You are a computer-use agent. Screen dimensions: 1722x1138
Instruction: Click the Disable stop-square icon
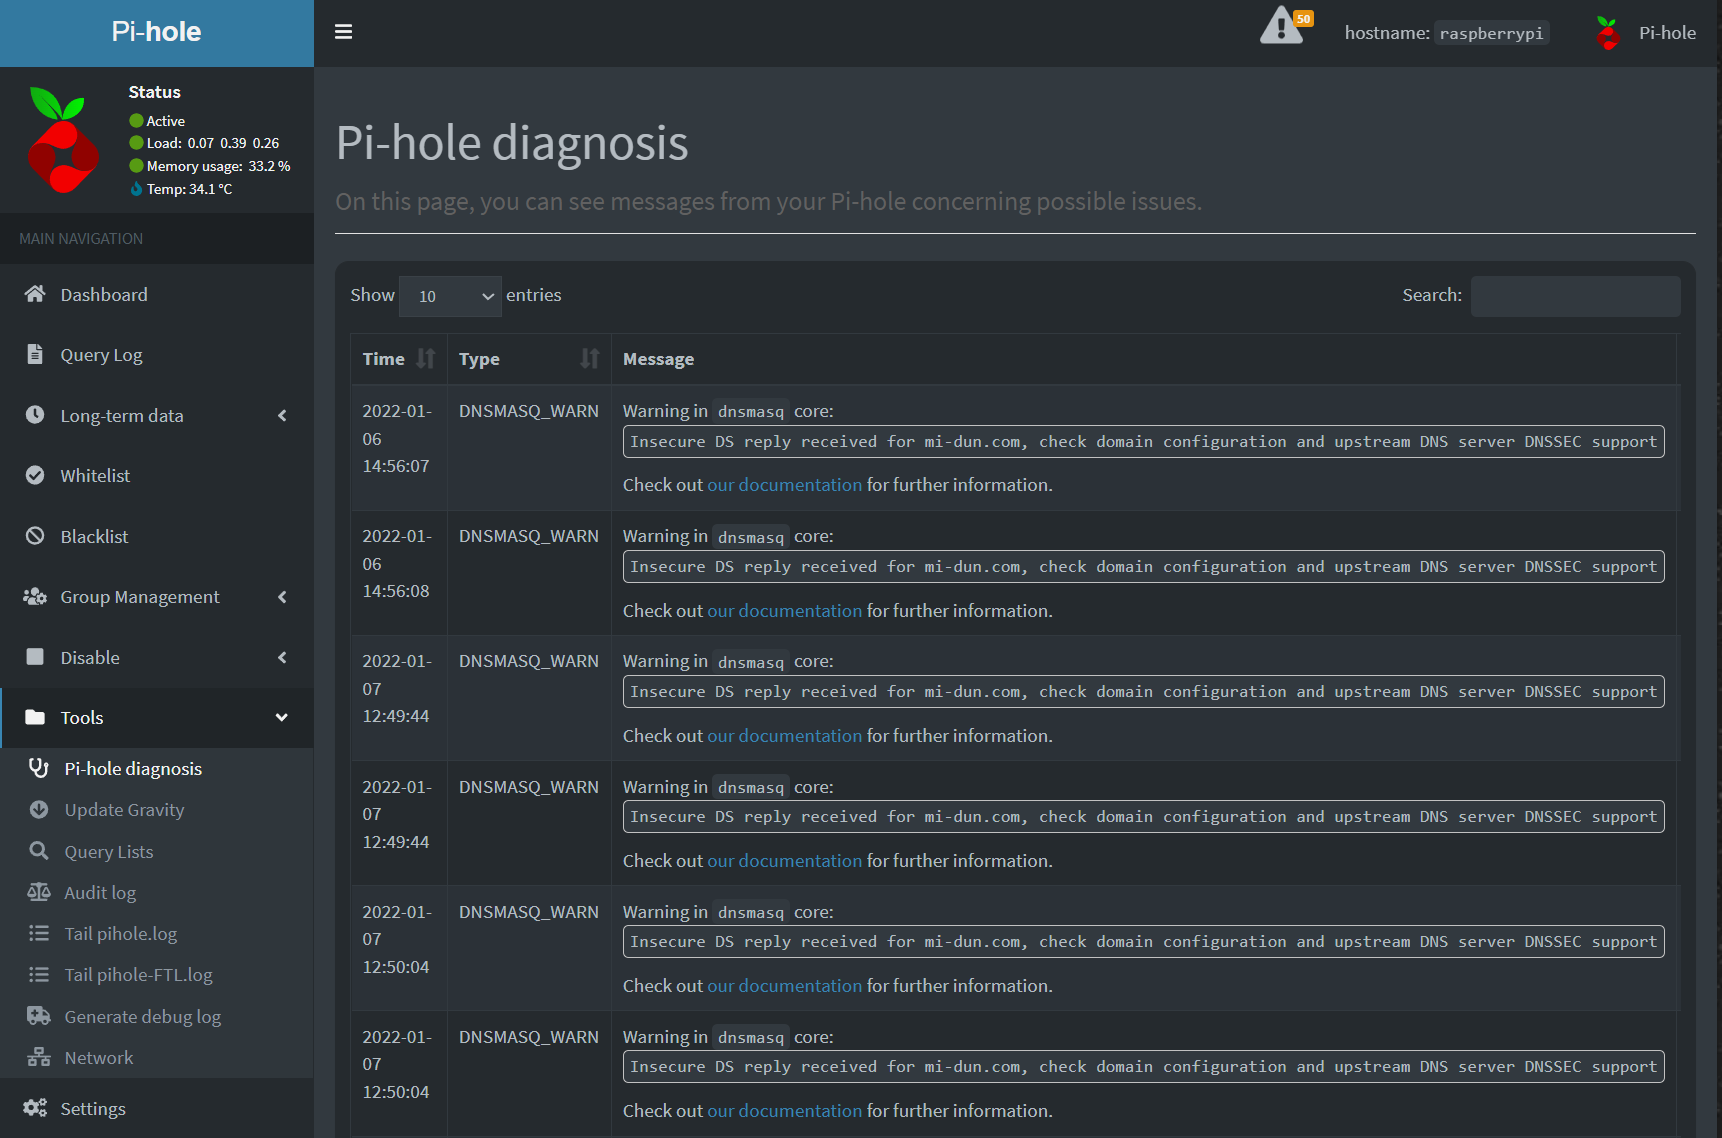tap(35, 657)
